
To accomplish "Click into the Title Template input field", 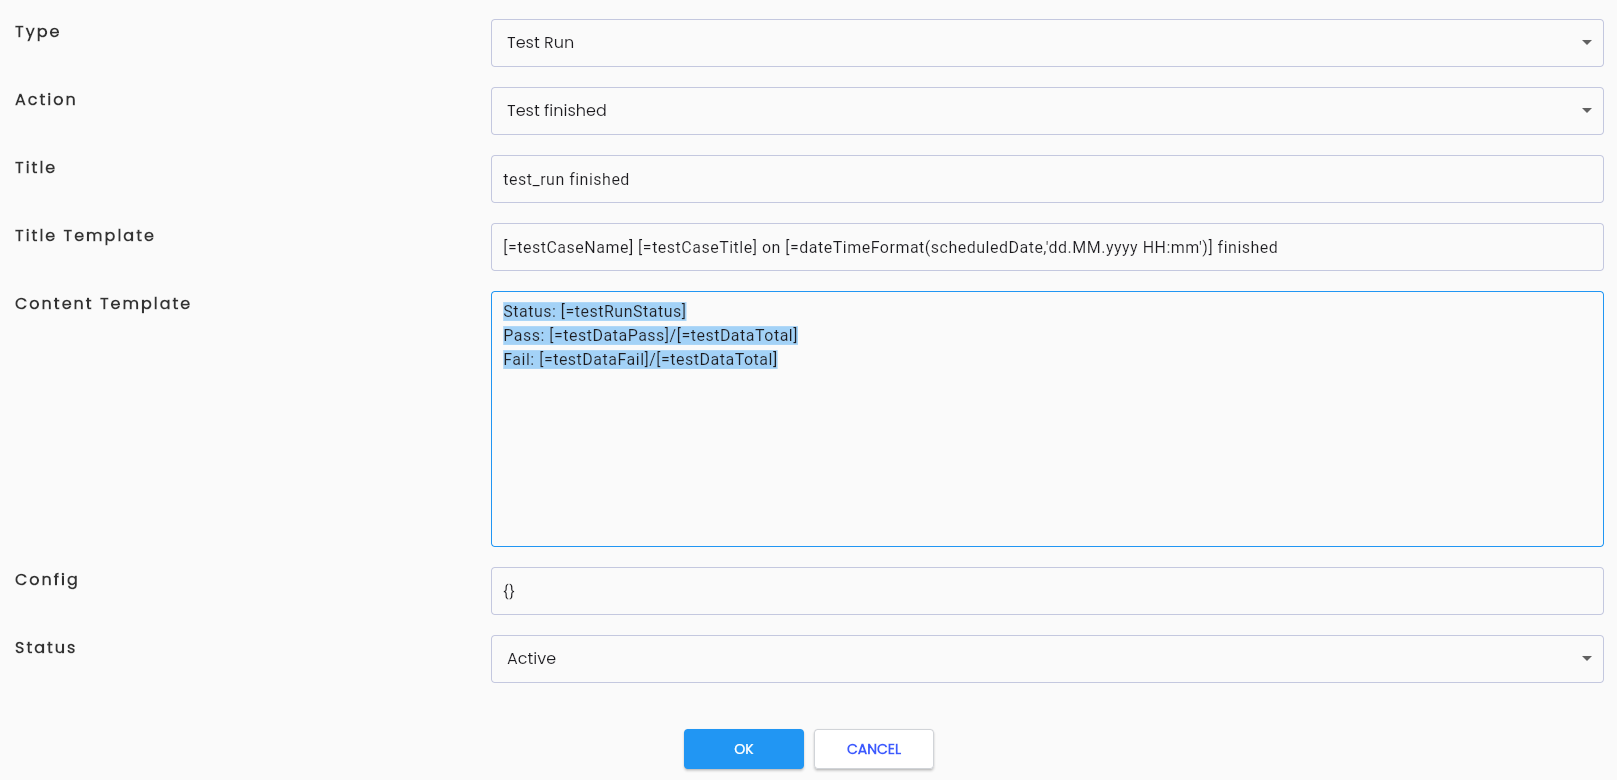I will (x=1047, y=247).
